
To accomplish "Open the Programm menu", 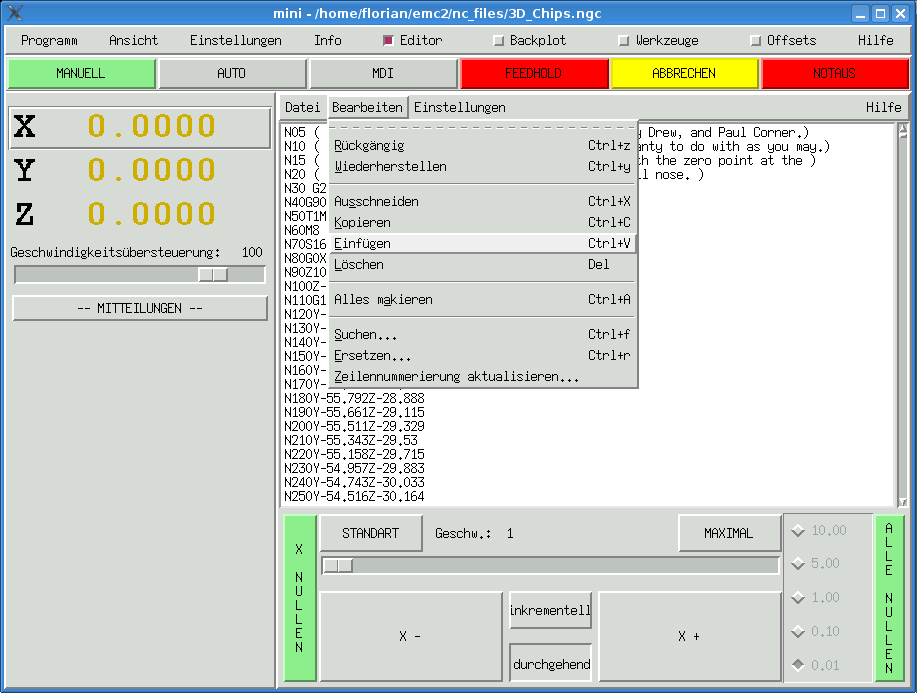I will tap(49, 41).
